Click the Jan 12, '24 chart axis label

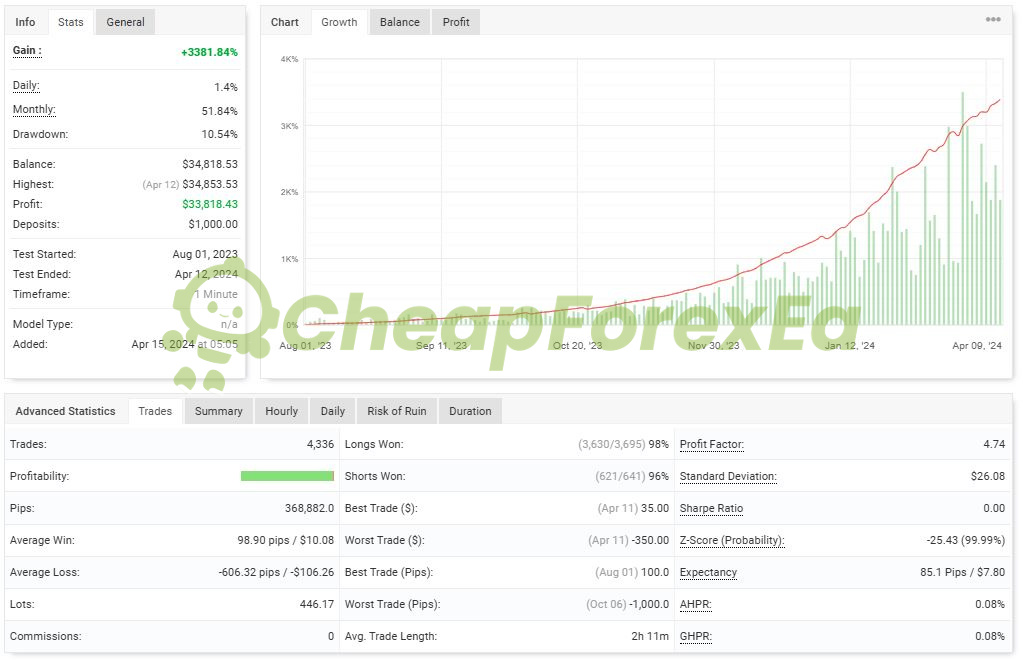[x=849, y=346]
